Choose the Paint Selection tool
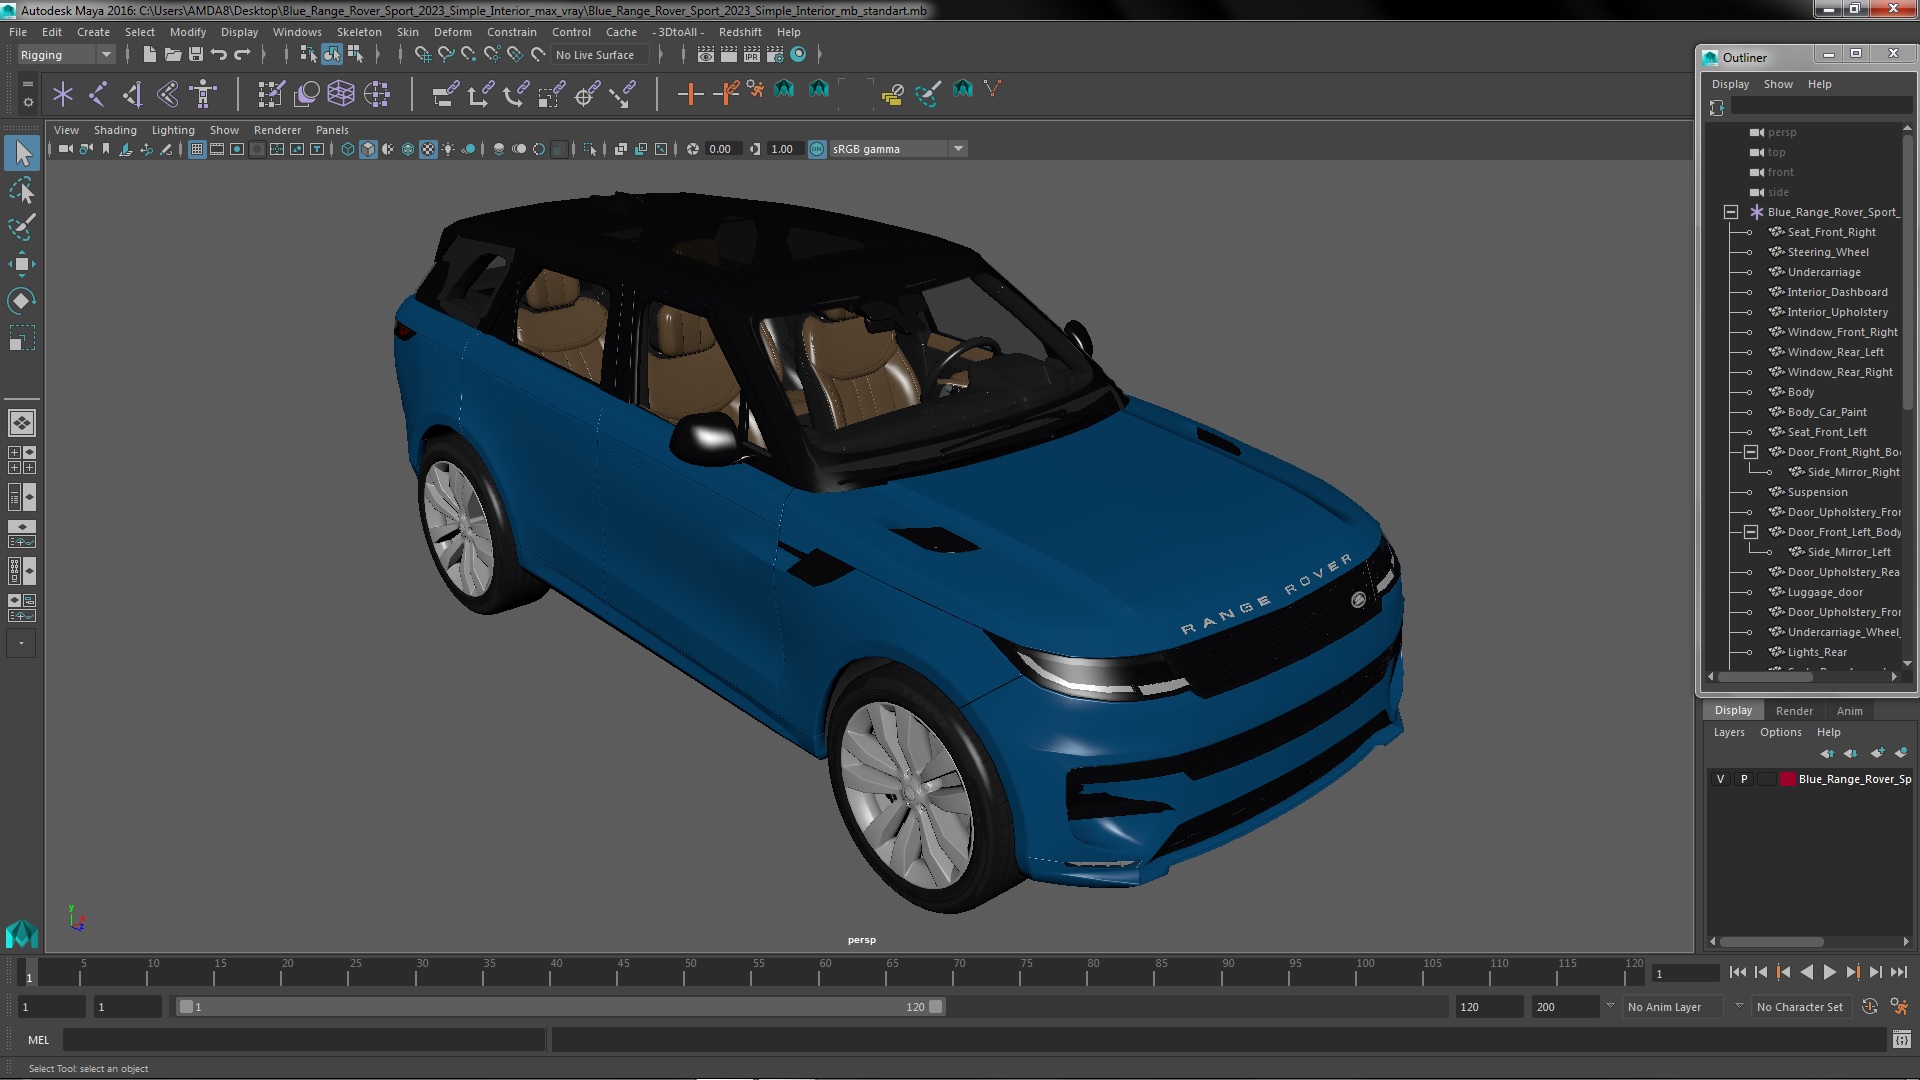The width and height of the screenshot is (1920, 1080). (22, 227)
